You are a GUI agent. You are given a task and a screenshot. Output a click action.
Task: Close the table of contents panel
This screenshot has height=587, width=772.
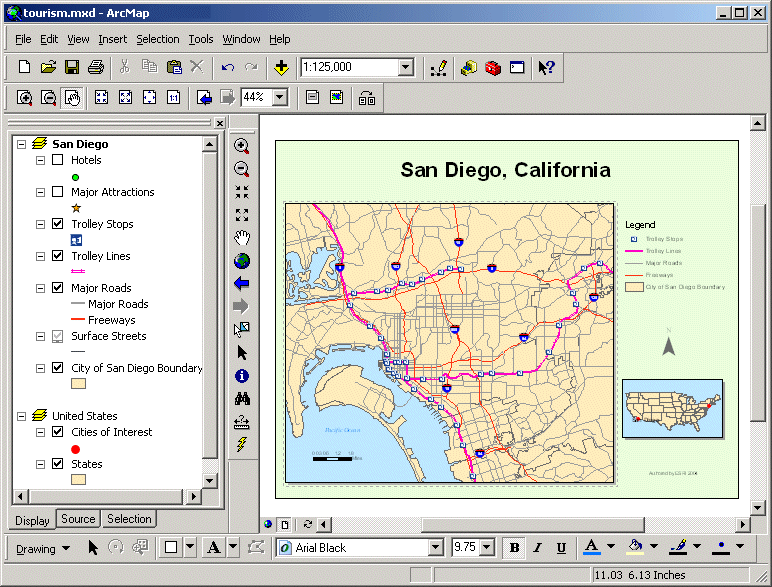[x=220, y=123]
